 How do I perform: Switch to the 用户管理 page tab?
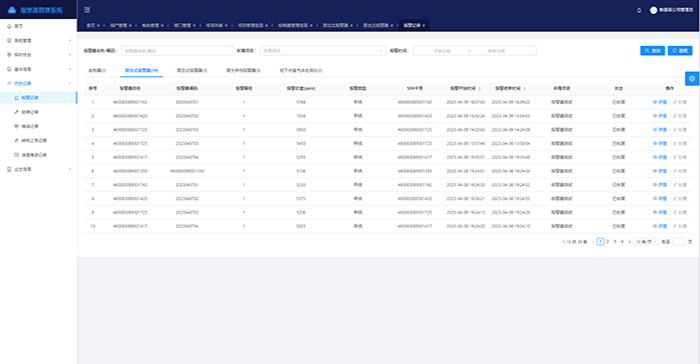pyautogui.click(x=118, y=25)
